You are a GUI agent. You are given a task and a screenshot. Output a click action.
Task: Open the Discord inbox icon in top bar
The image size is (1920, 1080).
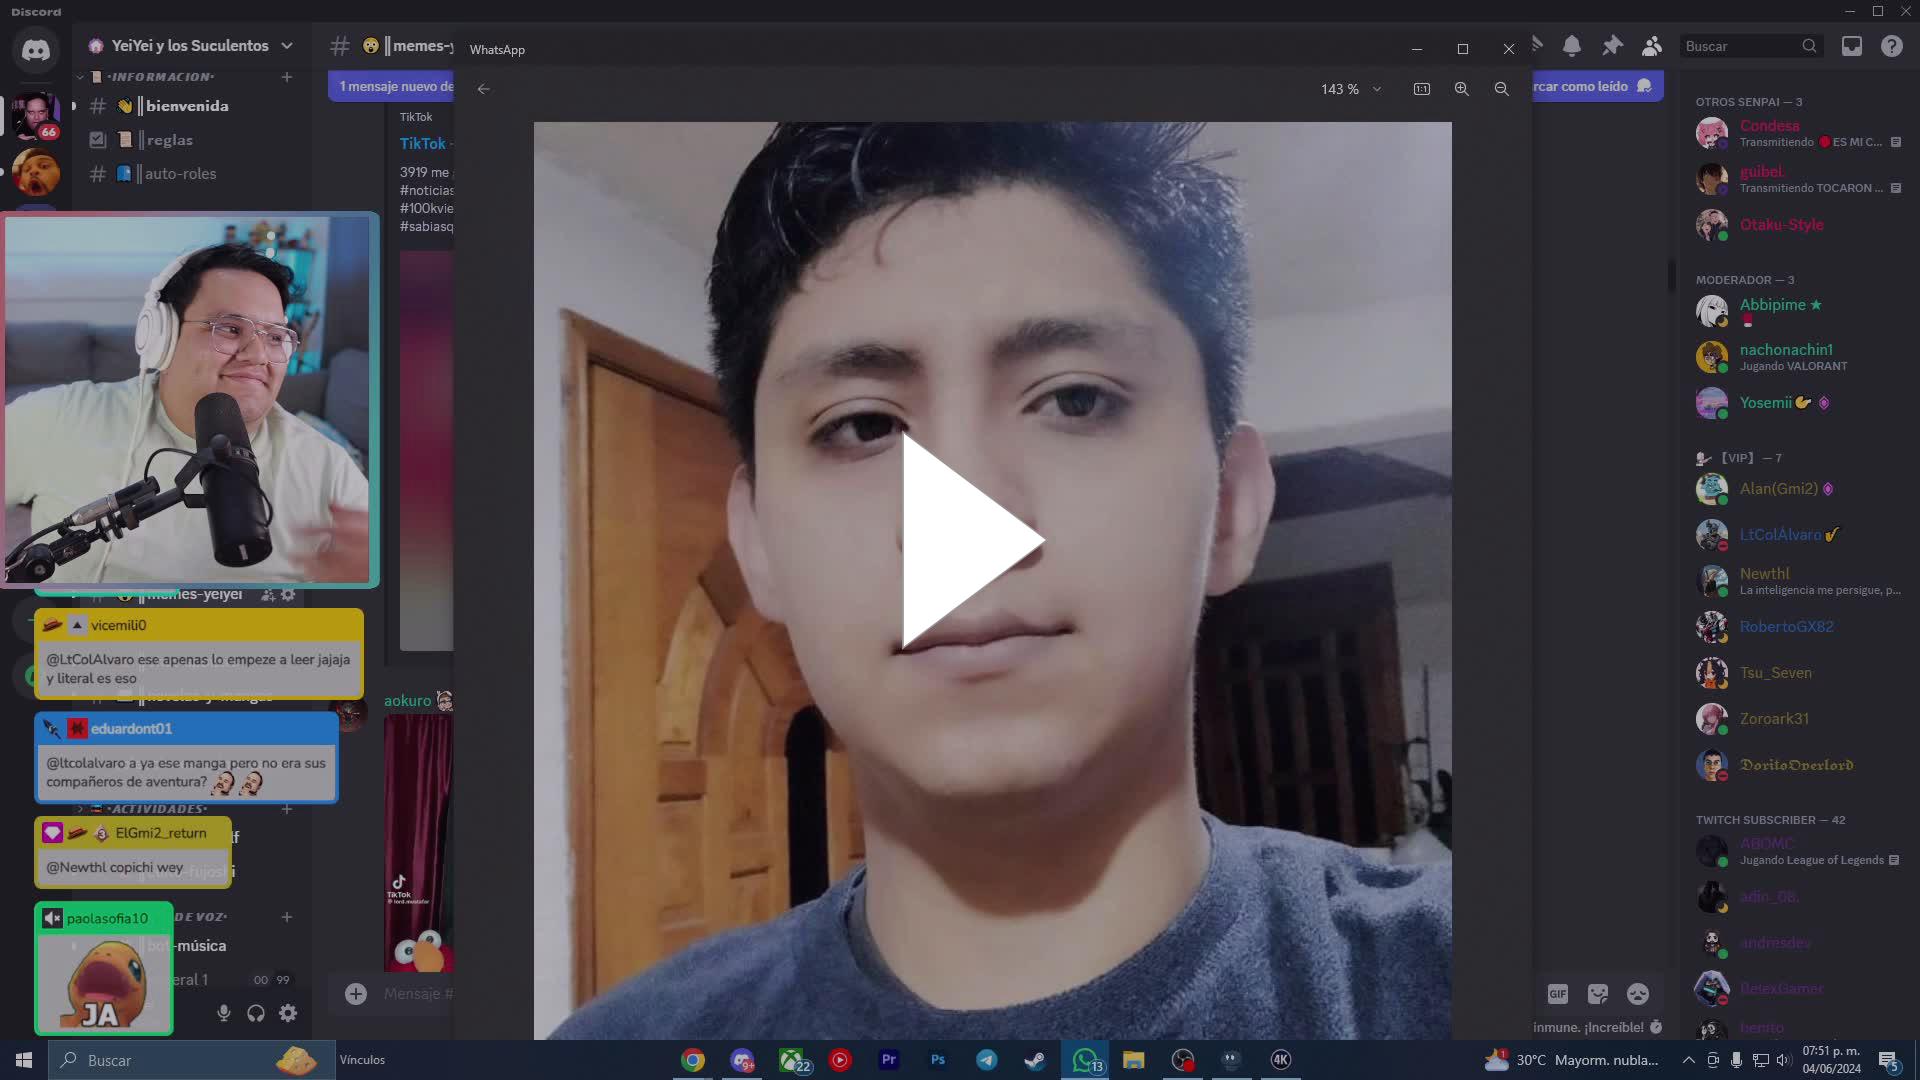tap(1852, 46)
